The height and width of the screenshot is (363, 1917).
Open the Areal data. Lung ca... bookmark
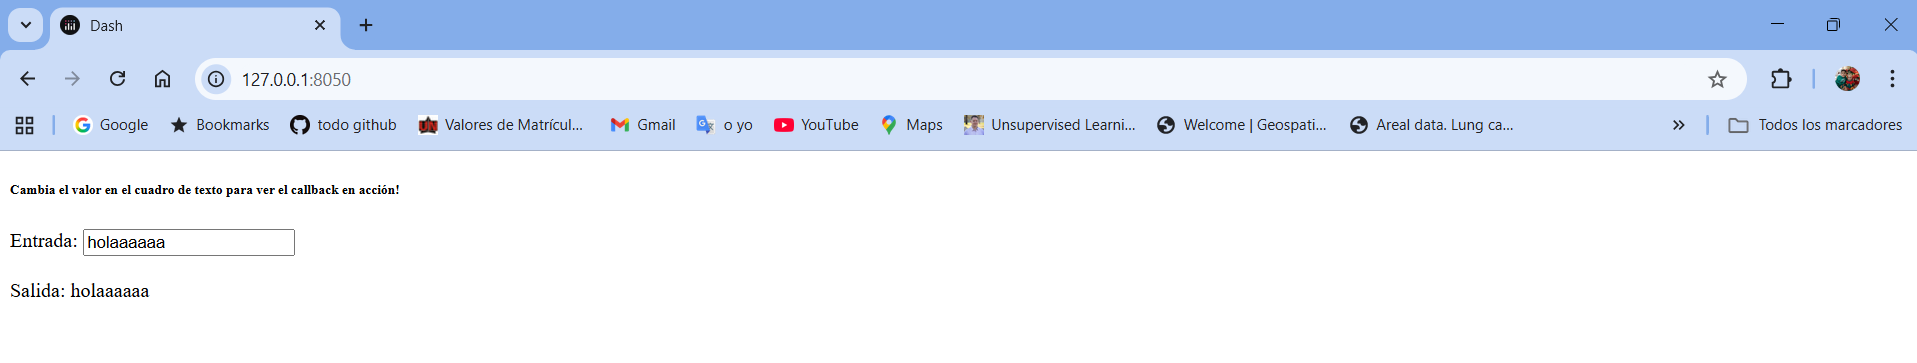point(1431,125)
